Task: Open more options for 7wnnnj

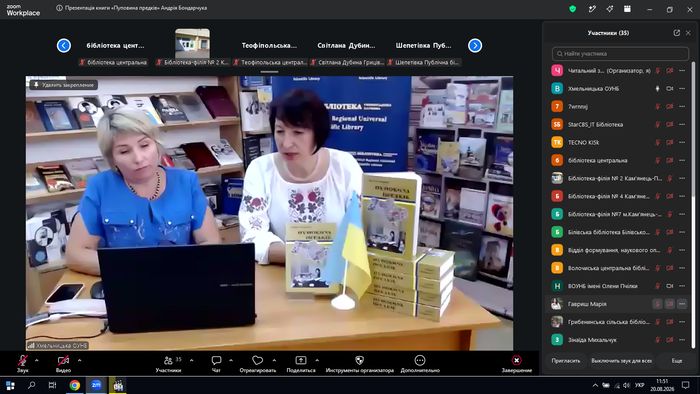Action: coord(682,107)
